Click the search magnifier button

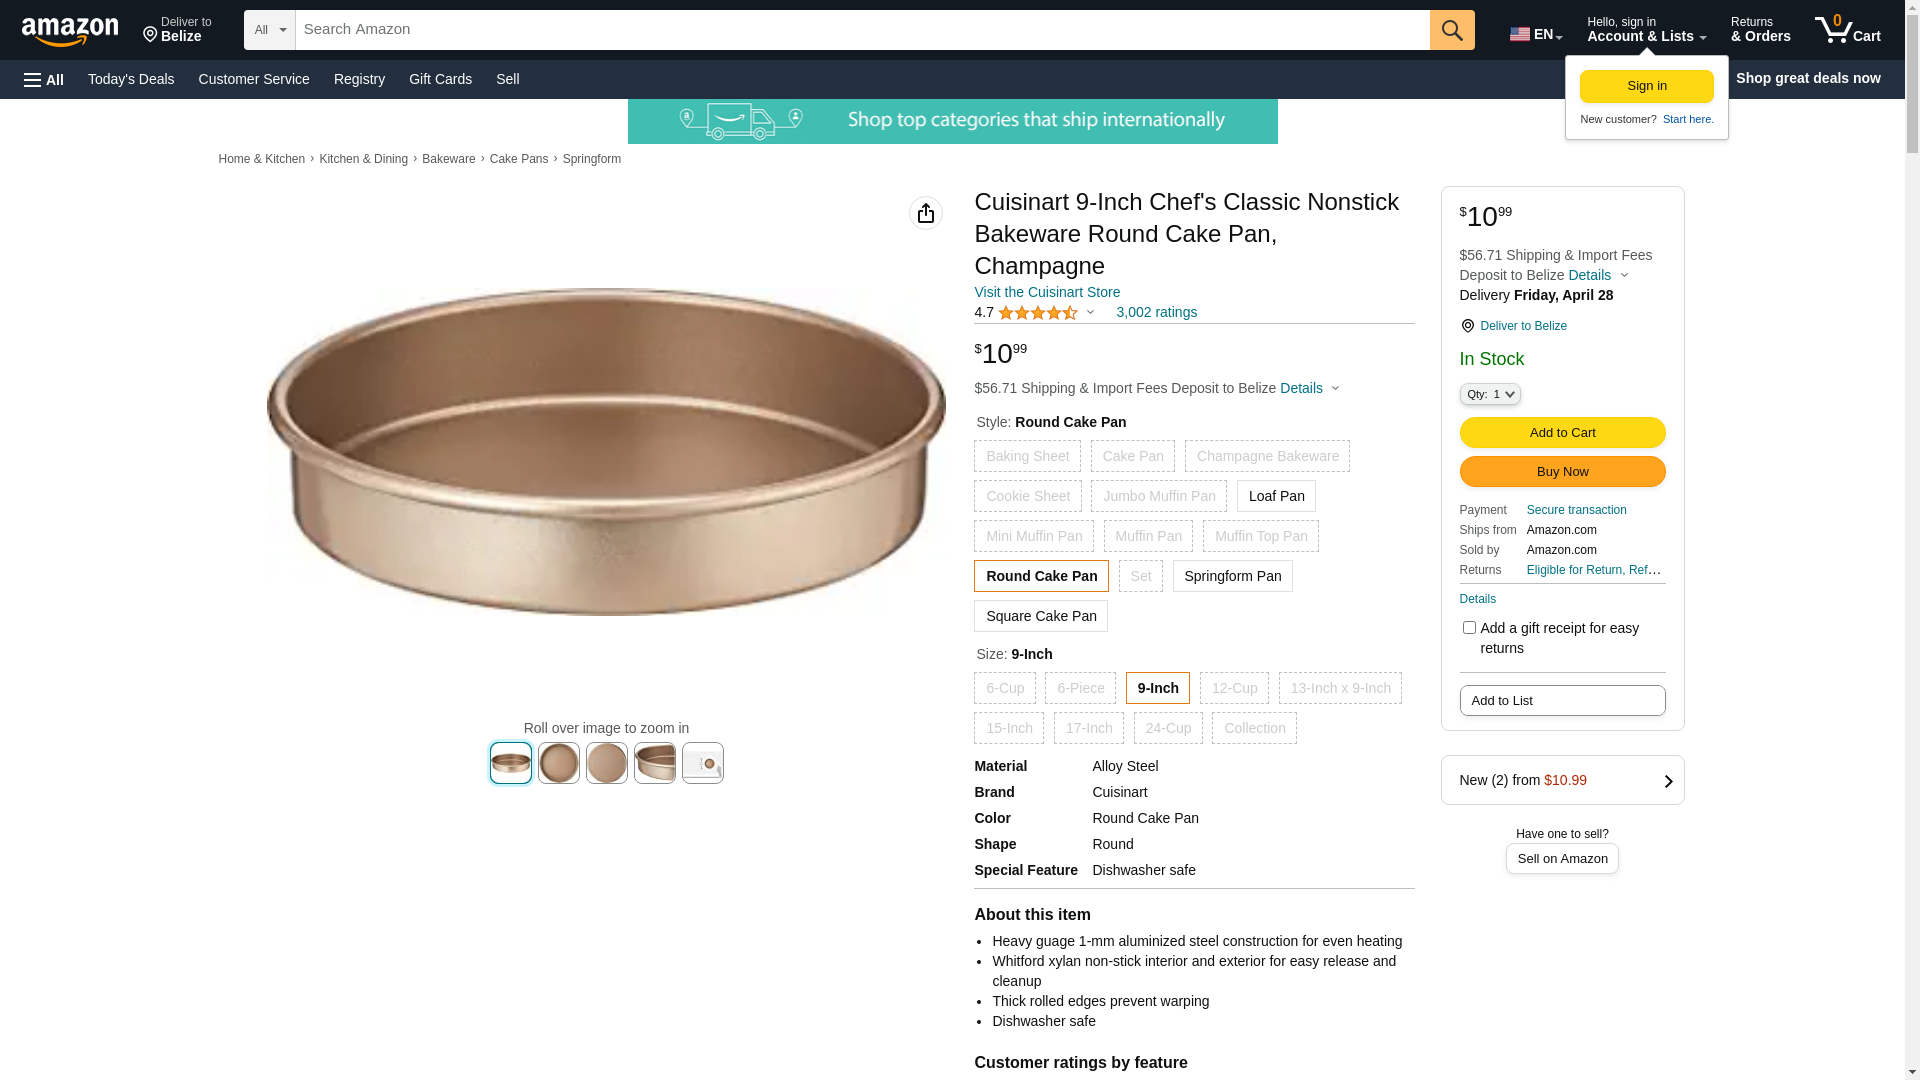[1452, 30]
